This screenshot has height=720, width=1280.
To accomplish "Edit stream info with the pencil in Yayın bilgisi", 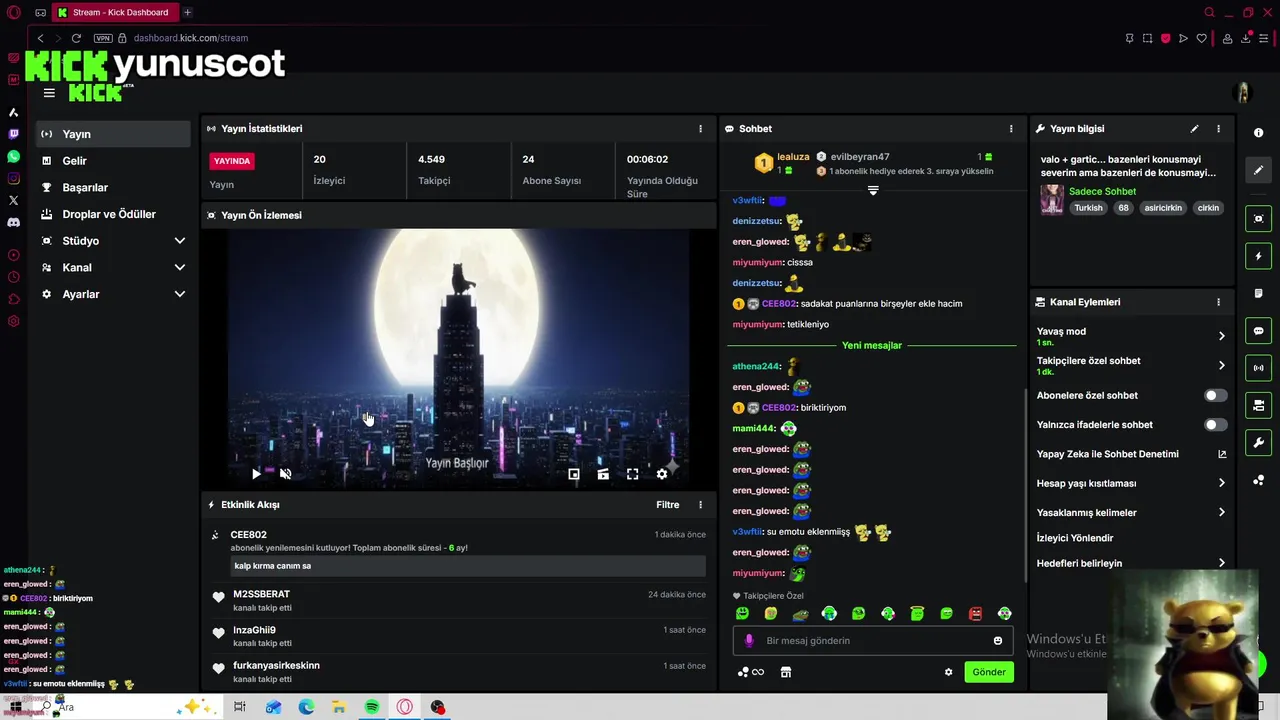I will tap(1194, 129).
